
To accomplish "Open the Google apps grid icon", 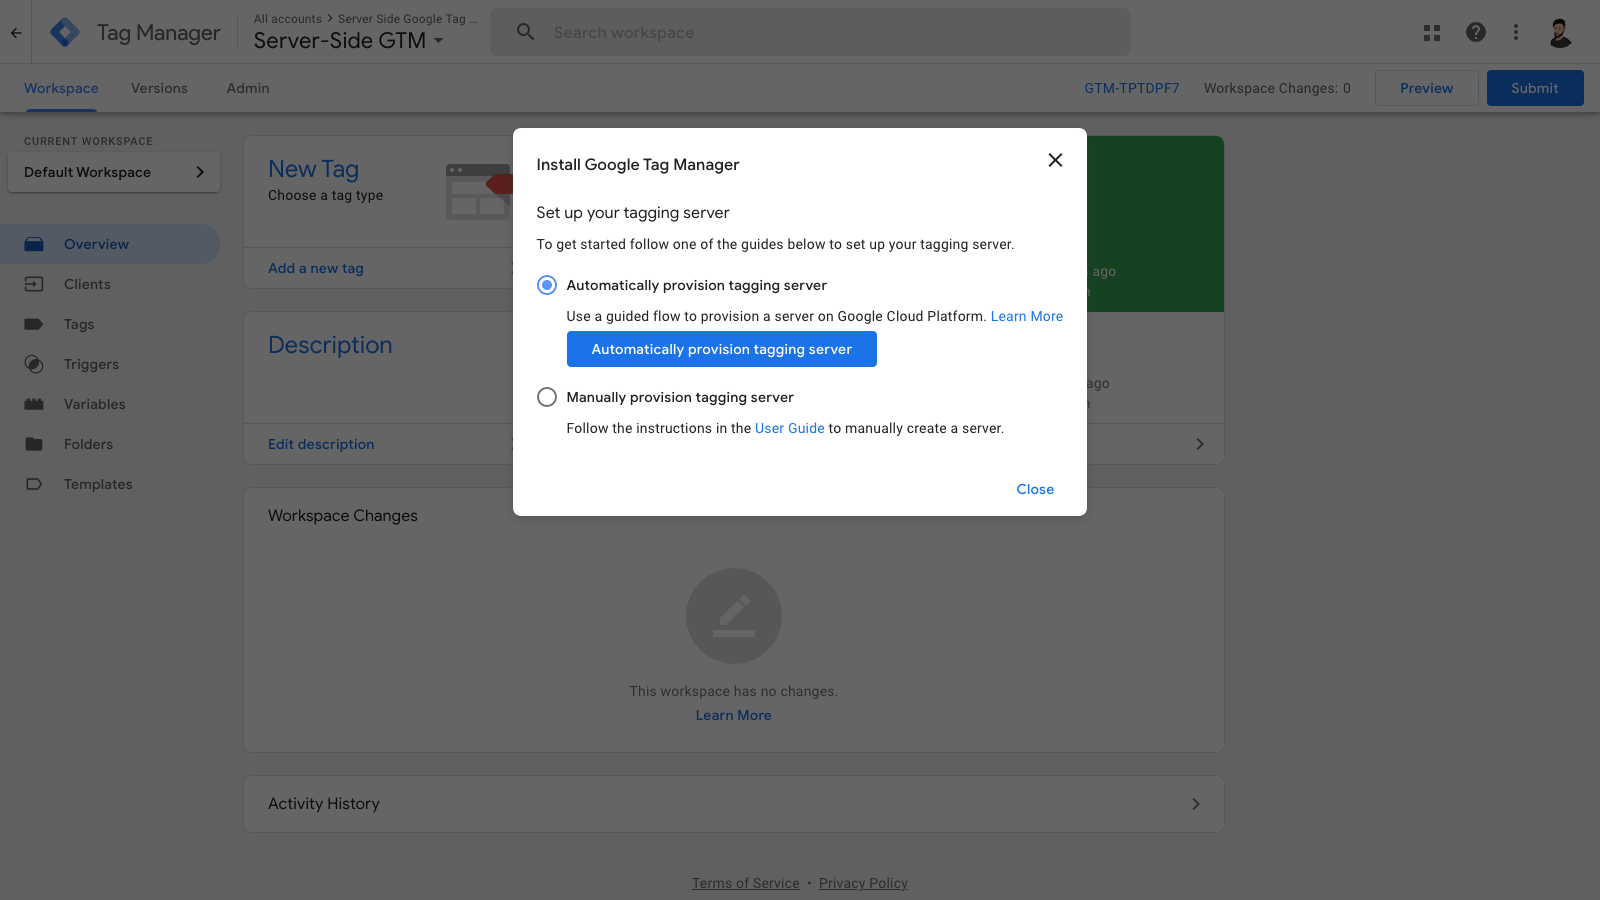I will coord(1432,32).
